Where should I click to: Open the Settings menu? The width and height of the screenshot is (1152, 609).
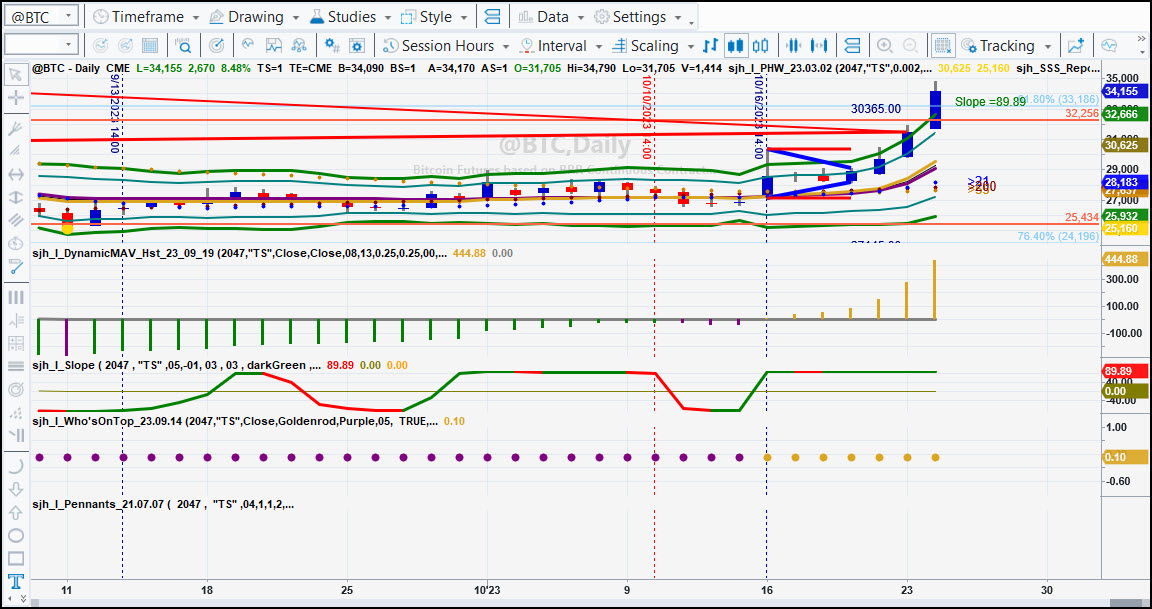tap(638, 16)
